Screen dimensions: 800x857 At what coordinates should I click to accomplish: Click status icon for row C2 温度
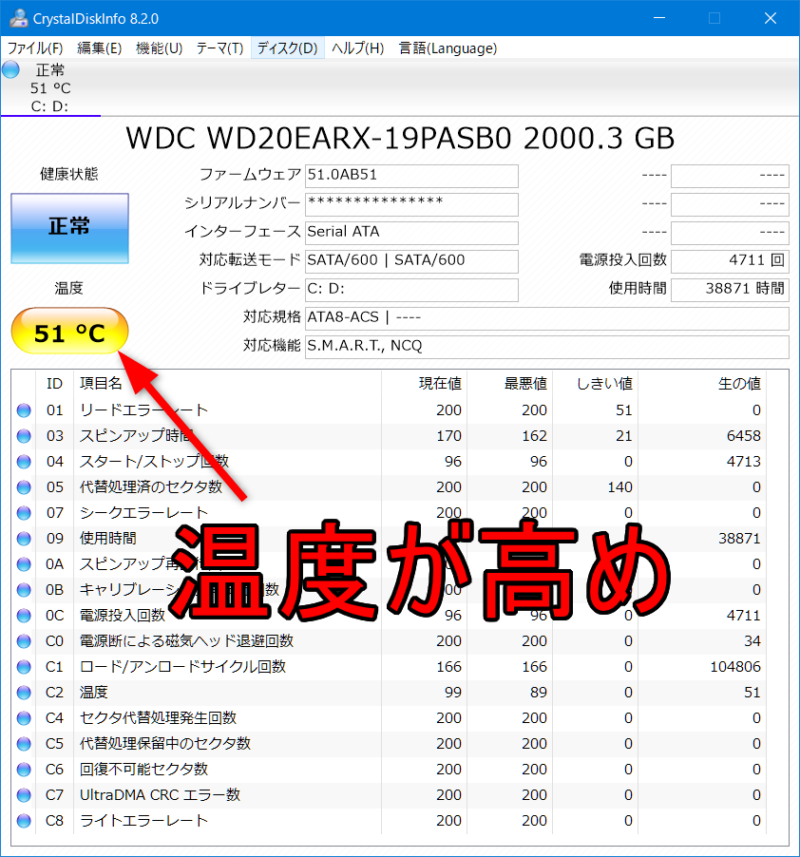(x=23, y=693)
